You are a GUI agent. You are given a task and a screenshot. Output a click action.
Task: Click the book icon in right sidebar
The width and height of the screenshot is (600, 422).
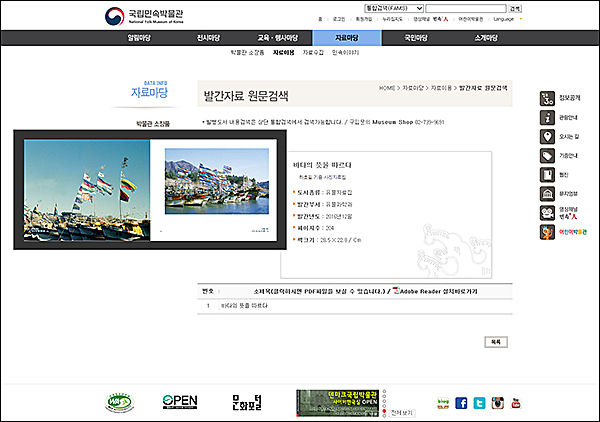[x=547, y=175]
